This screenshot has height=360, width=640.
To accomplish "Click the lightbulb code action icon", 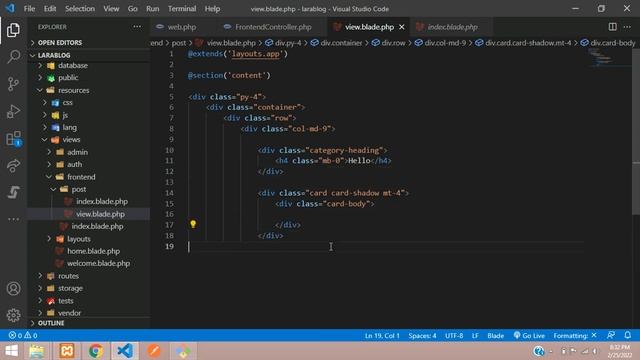I will click(x=193, y=224).
